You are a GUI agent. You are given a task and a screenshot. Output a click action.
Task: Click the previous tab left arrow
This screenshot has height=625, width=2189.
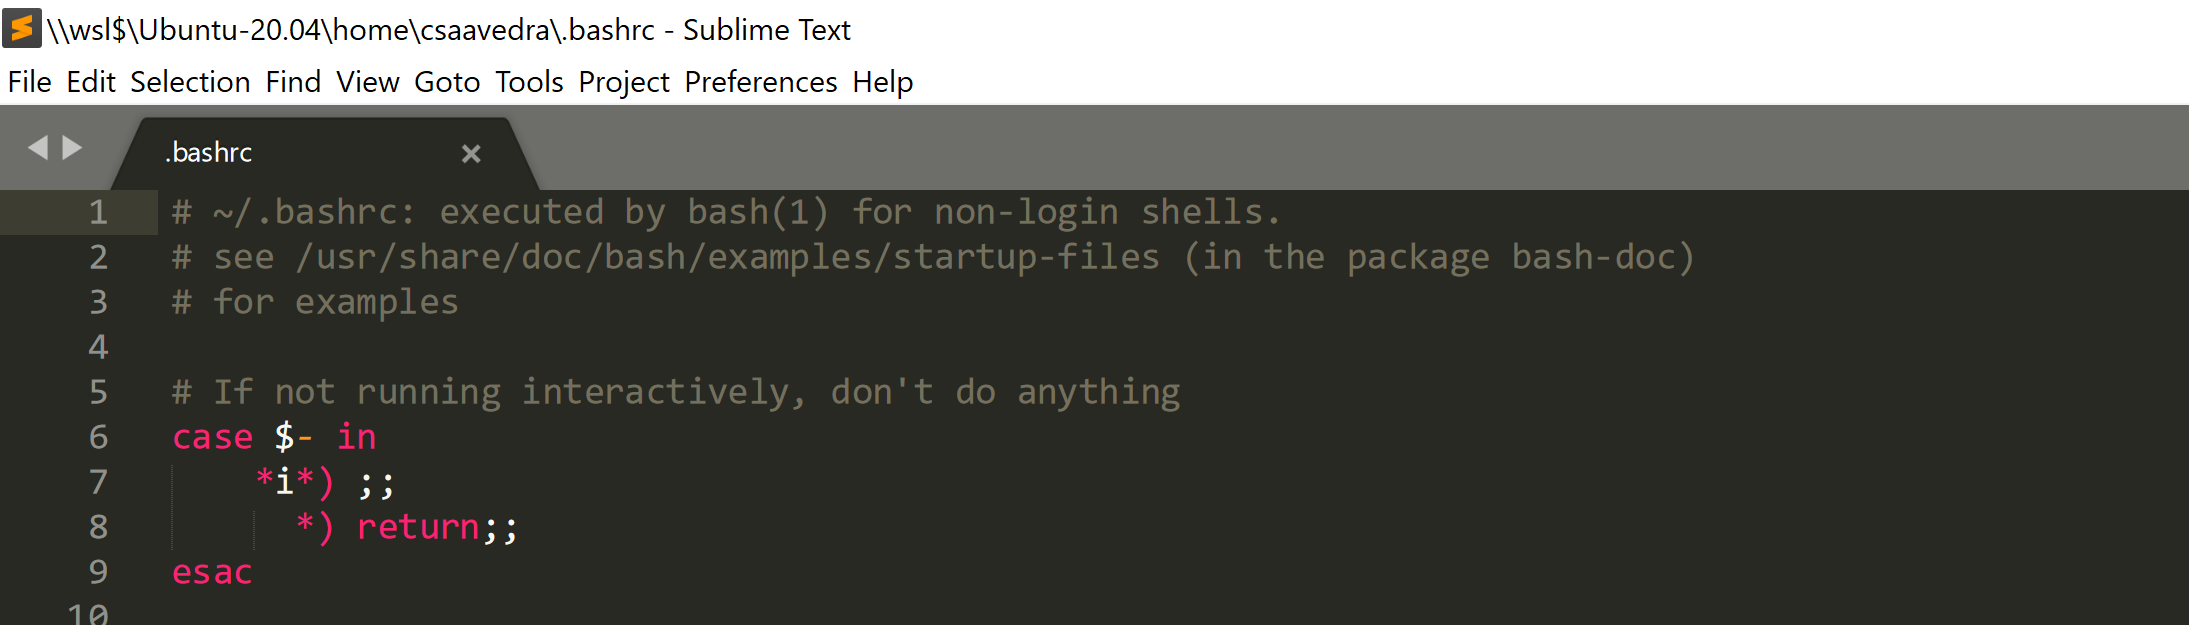pyautogui.click(x=38, y=148)
